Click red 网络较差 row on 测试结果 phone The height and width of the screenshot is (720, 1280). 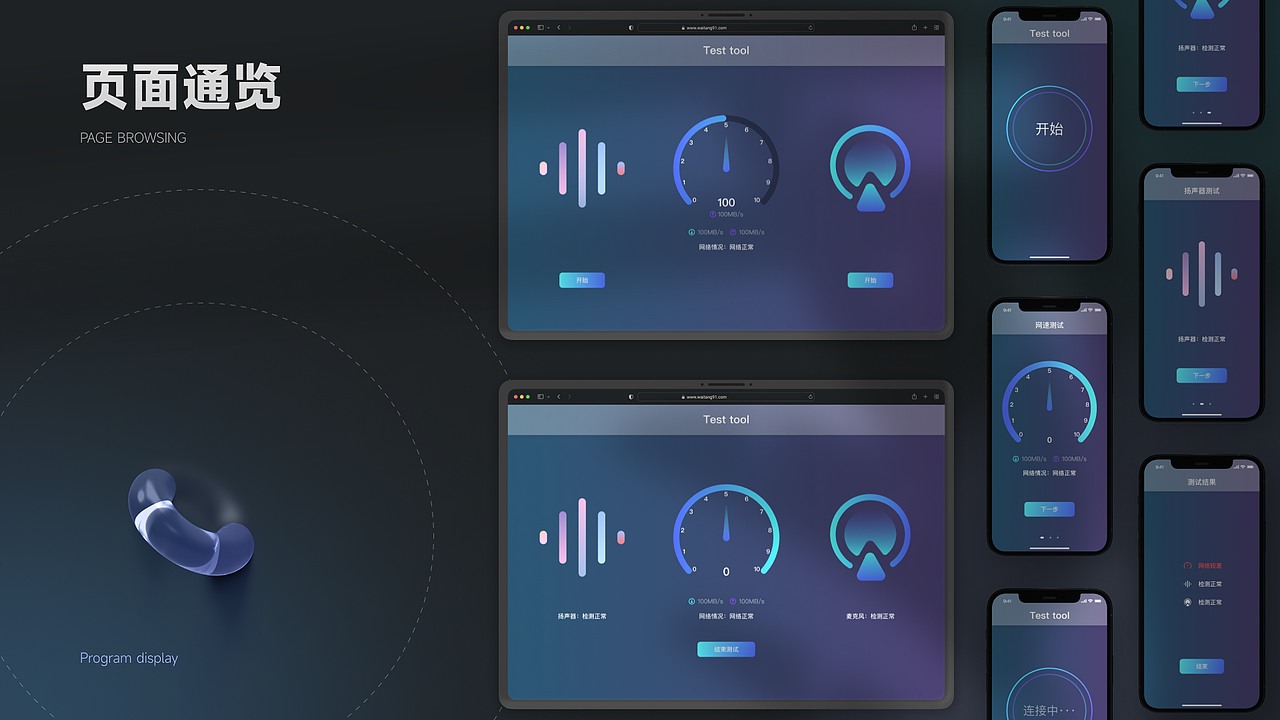1202,566
